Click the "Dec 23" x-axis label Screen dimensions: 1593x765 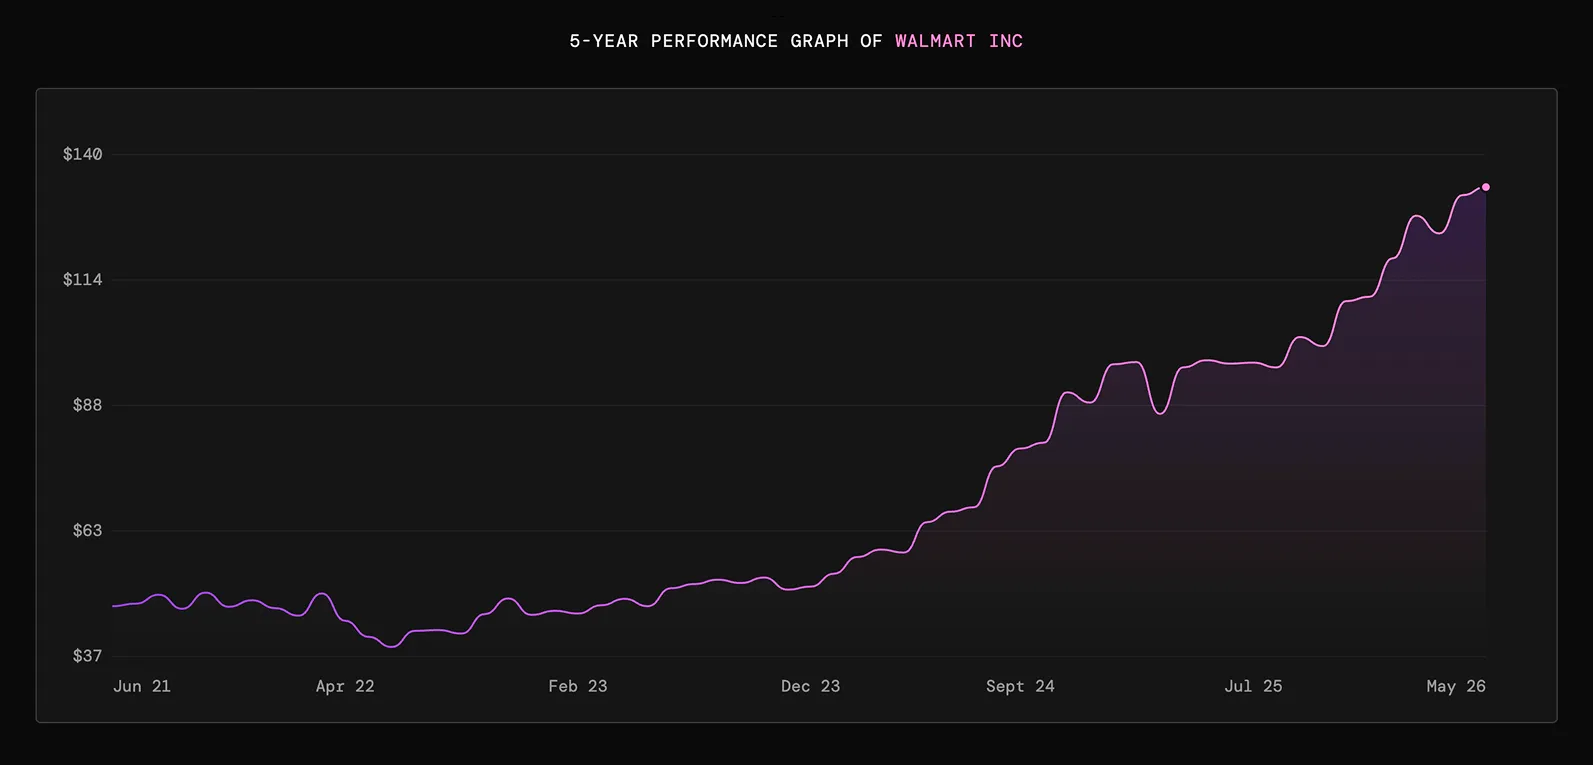point(811,686)
